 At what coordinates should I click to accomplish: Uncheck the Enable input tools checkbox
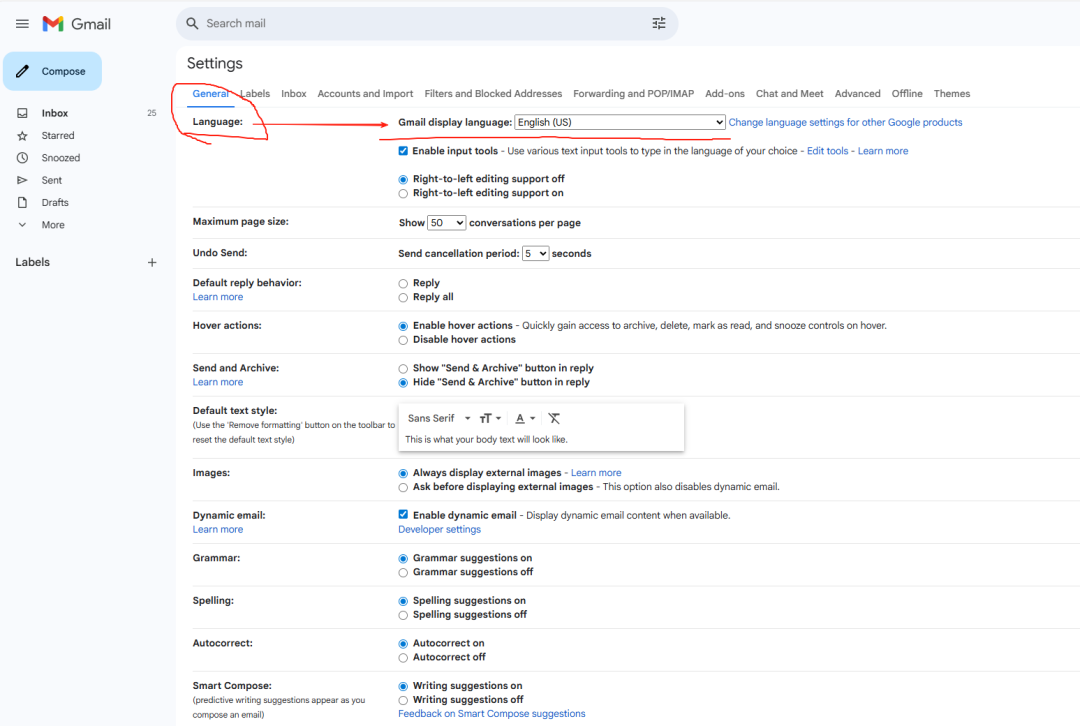click(x=403, y=151)
